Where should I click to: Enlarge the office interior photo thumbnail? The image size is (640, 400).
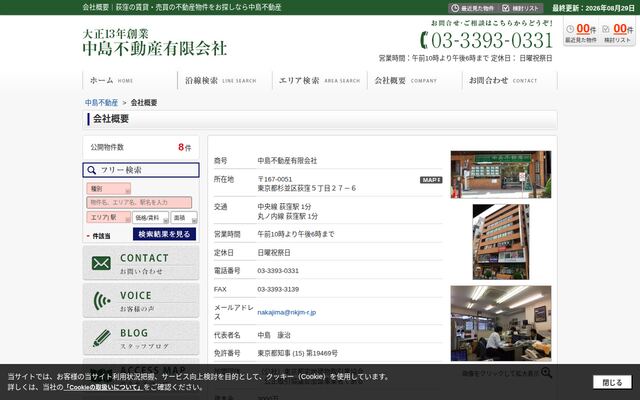coord(501,323)
